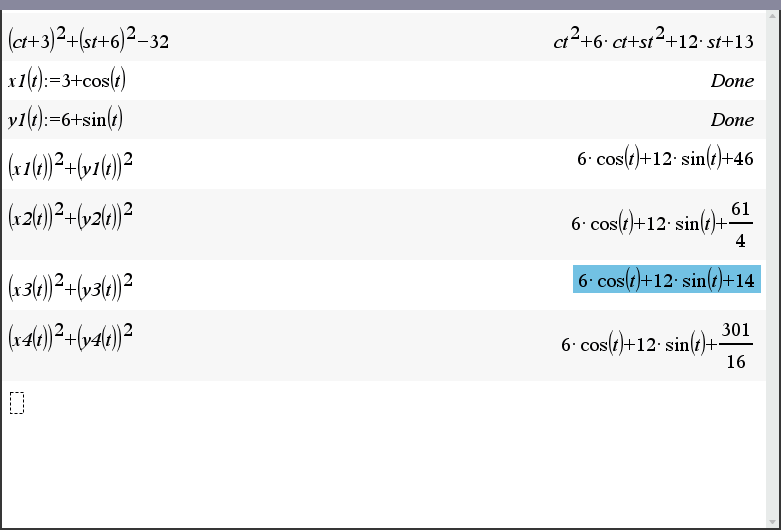The height and width of the screenshot is (530, 781).
Task: Click the vertical scrollbar track
Action: pyautogui.click(x=773, y=269)
